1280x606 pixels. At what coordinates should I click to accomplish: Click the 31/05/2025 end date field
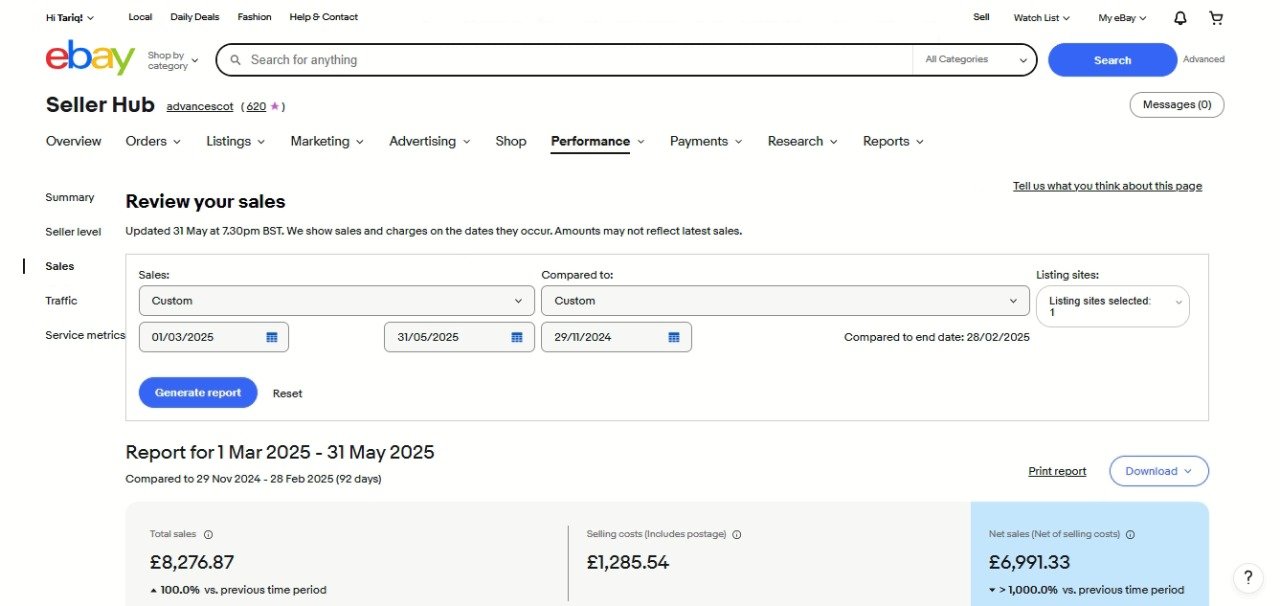coord(459,337)
